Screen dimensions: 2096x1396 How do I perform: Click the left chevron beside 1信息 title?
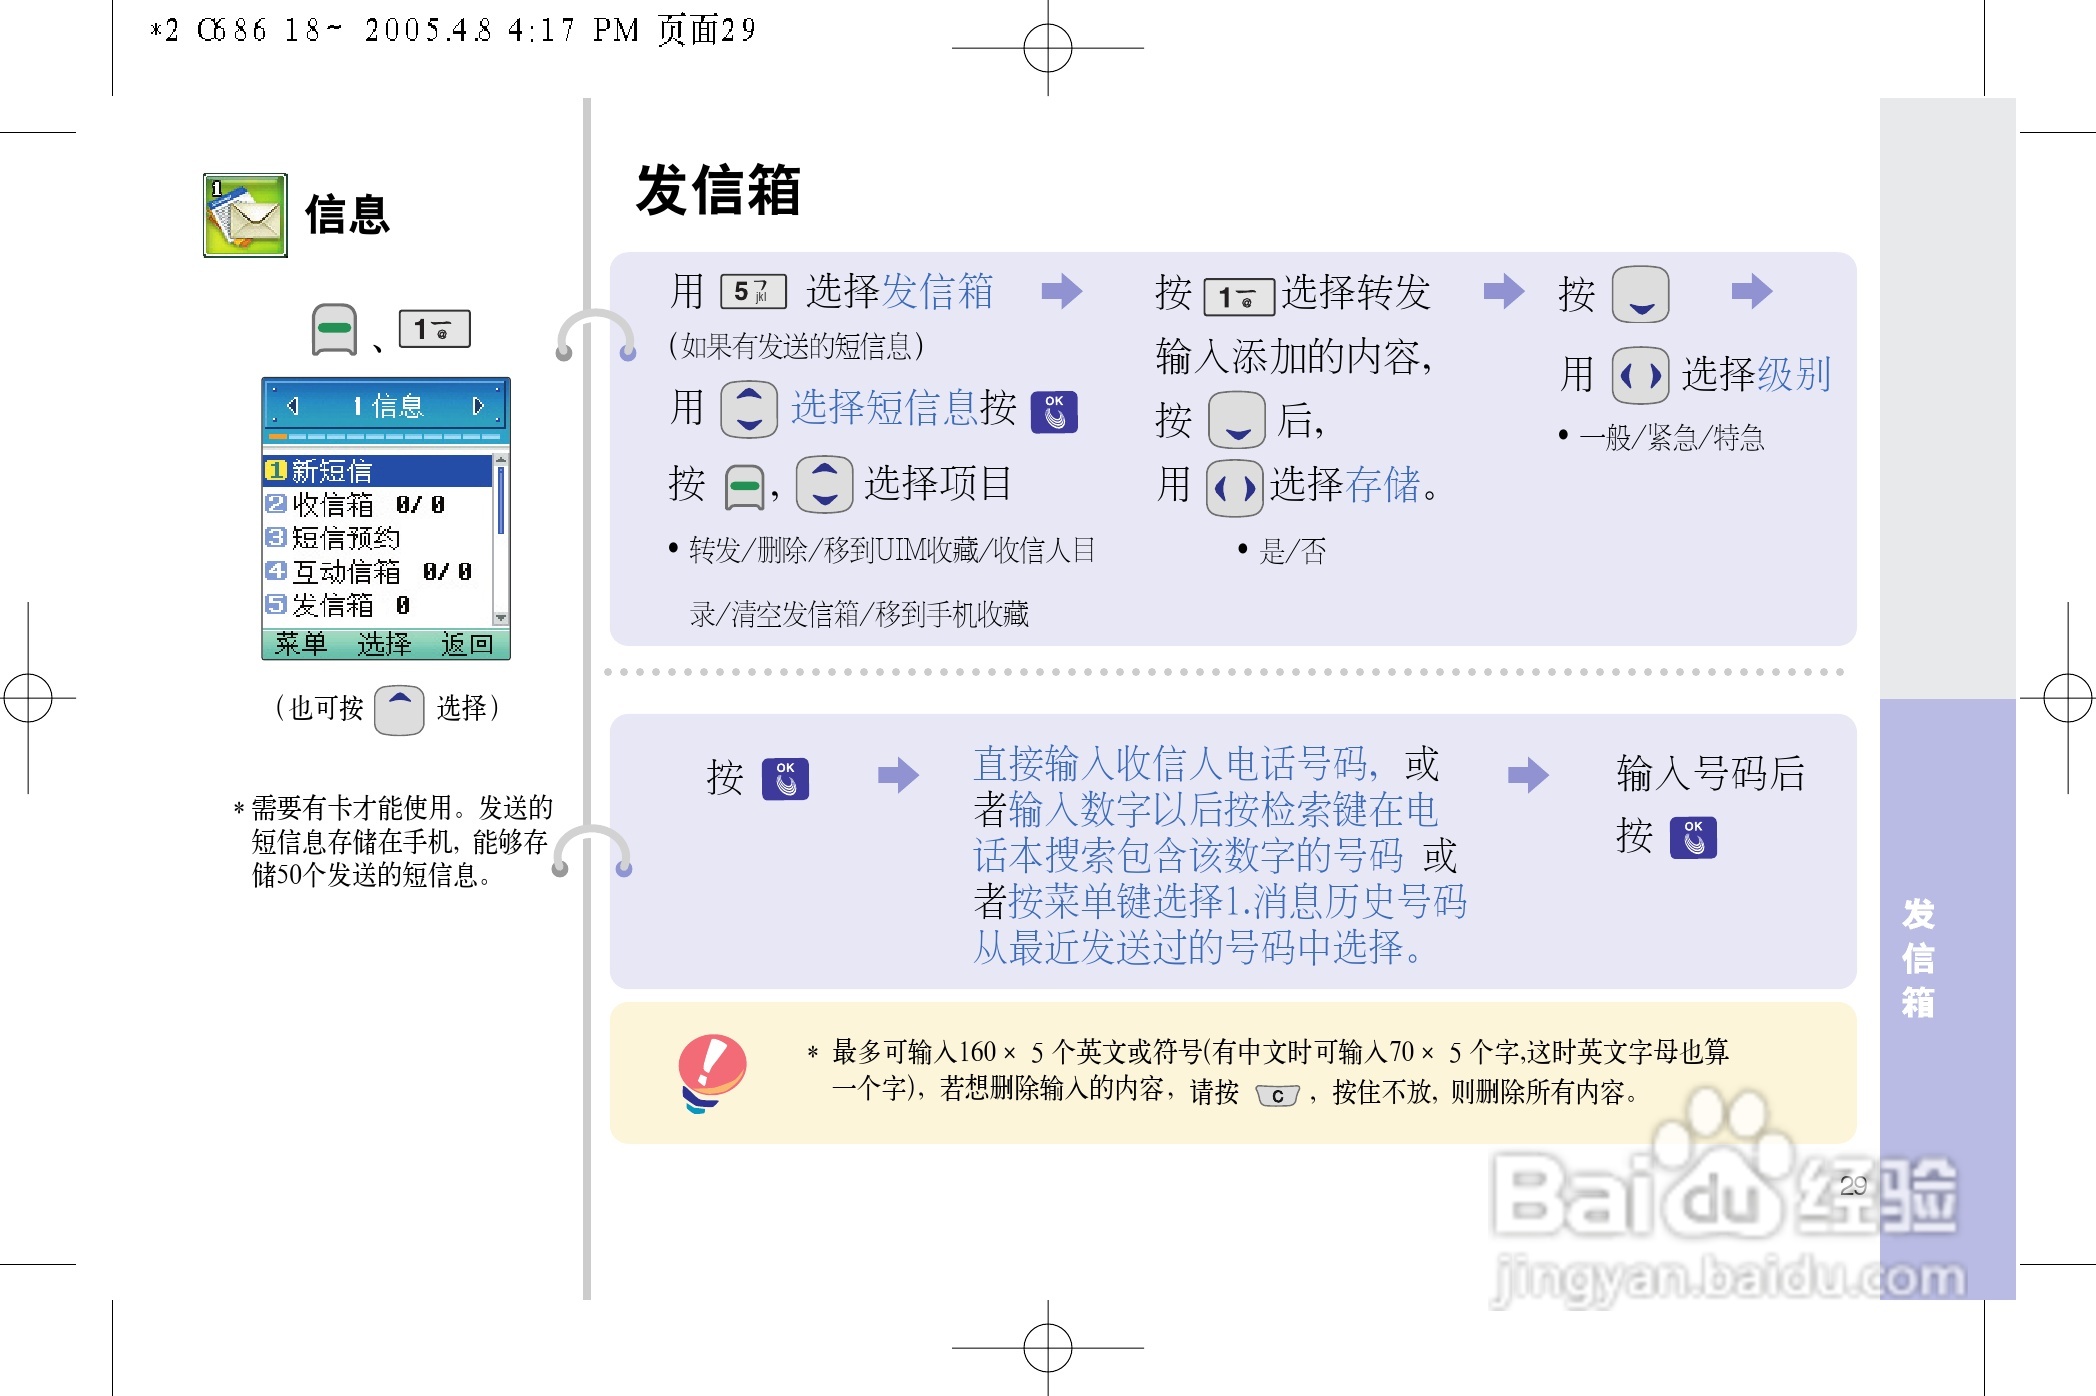click(x=293, y=406)
